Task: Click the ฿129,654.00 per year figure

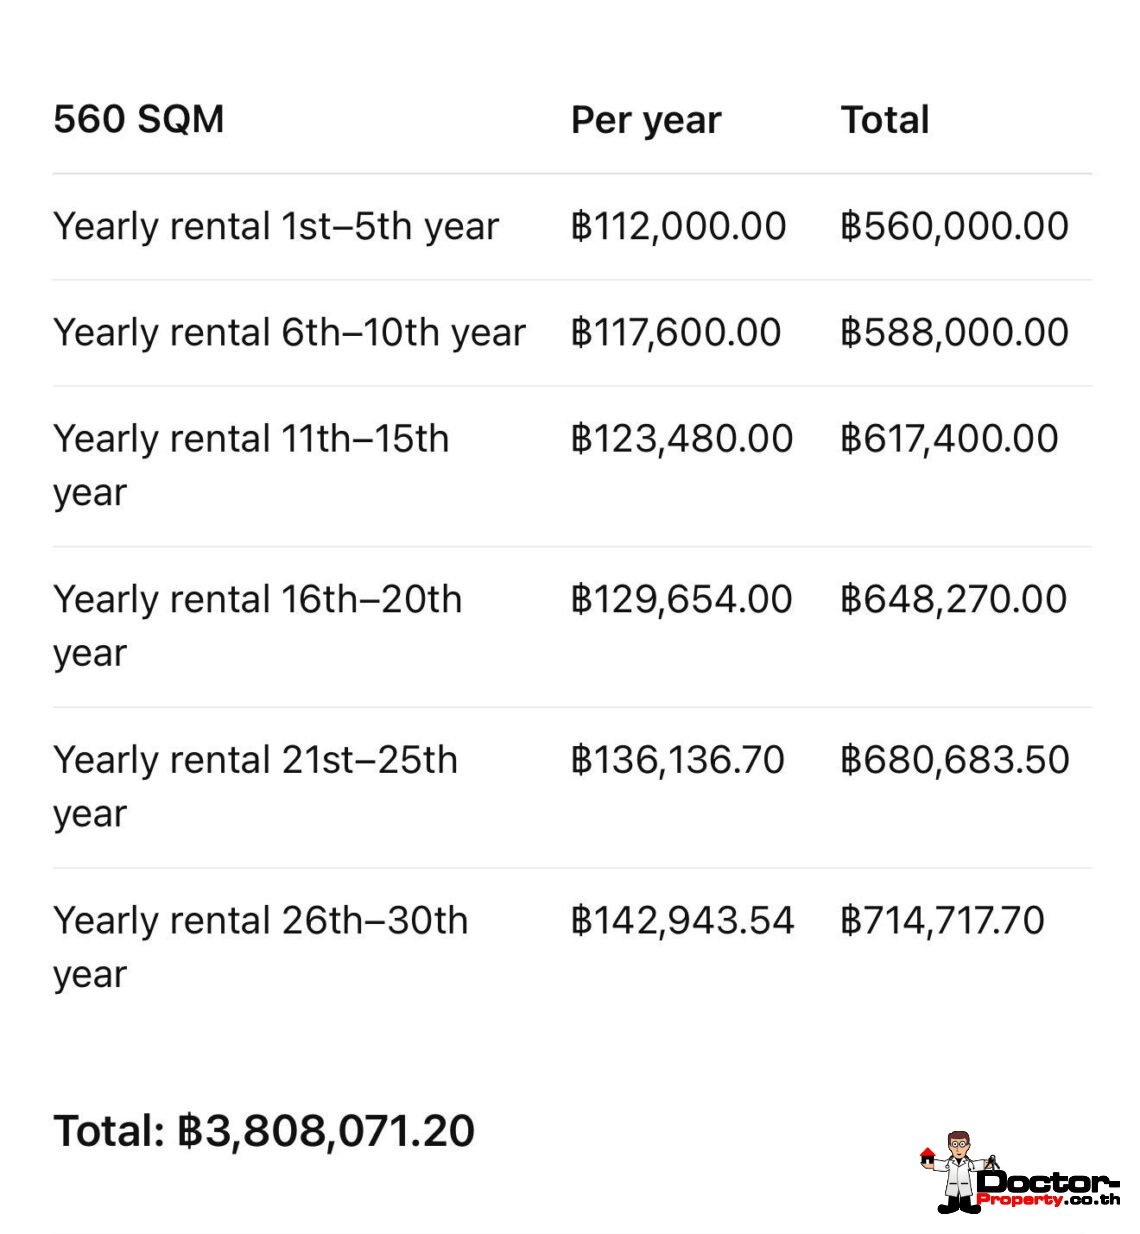Action: [x=682, y=599]
